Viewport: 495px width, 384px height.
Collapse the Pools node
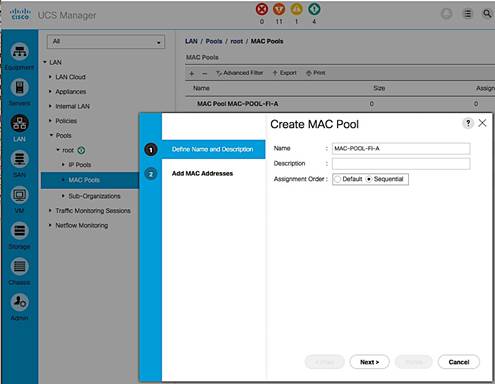coord(51,135)
